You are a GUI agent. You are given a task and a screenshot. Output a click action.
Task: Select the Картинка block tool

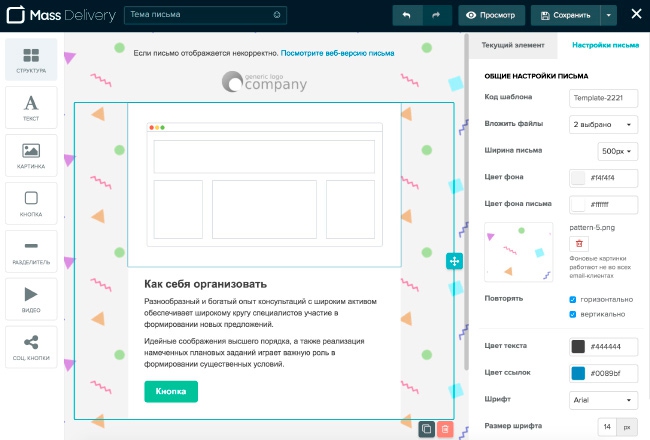(31, 156)
